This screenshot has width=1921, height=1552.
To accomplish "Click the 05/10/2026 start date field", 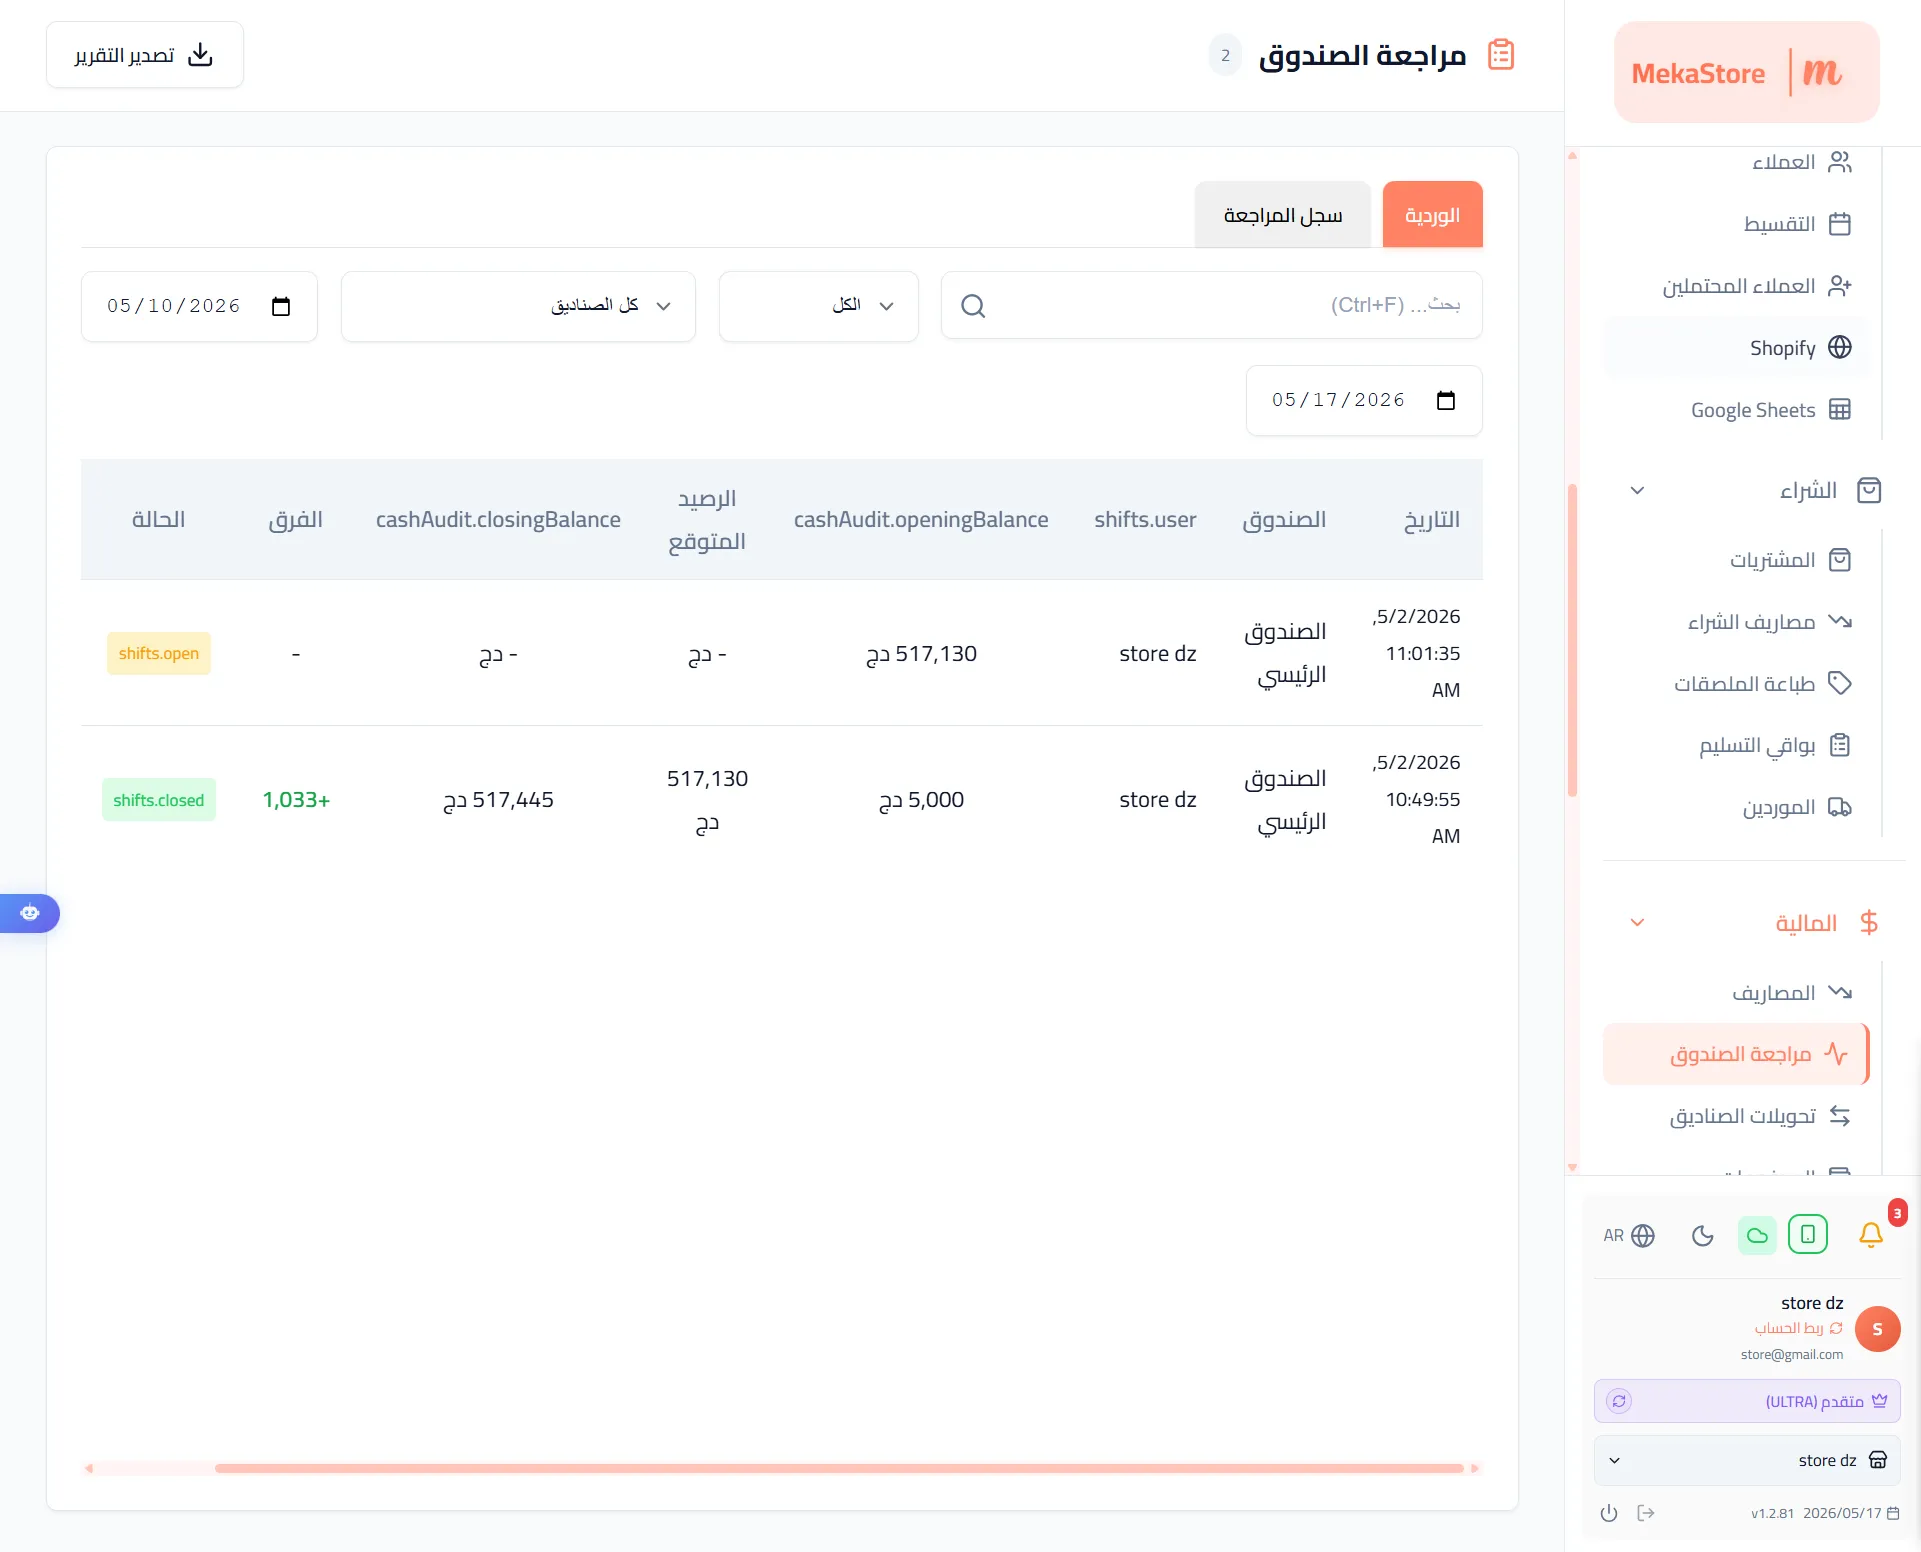I will (x=199, y=306).
